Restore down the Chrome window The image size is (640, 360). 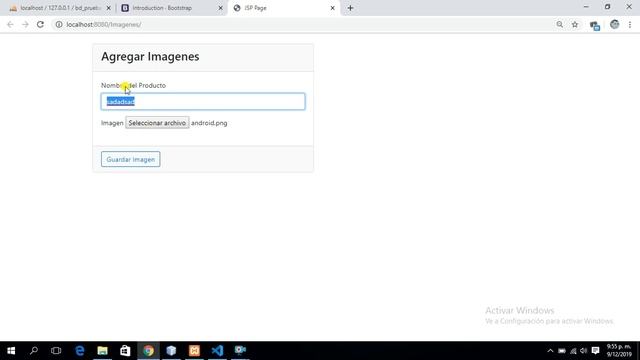pyautogui.click(x=607, y=7)
